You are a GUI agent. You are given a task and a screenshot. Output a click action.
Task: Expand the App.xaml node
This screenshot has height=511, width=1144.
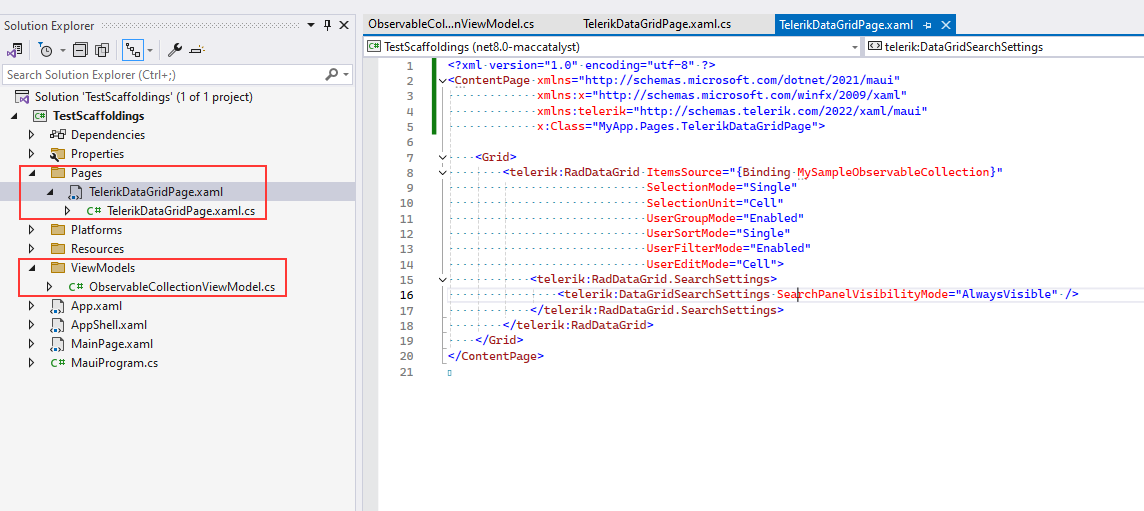32,306
